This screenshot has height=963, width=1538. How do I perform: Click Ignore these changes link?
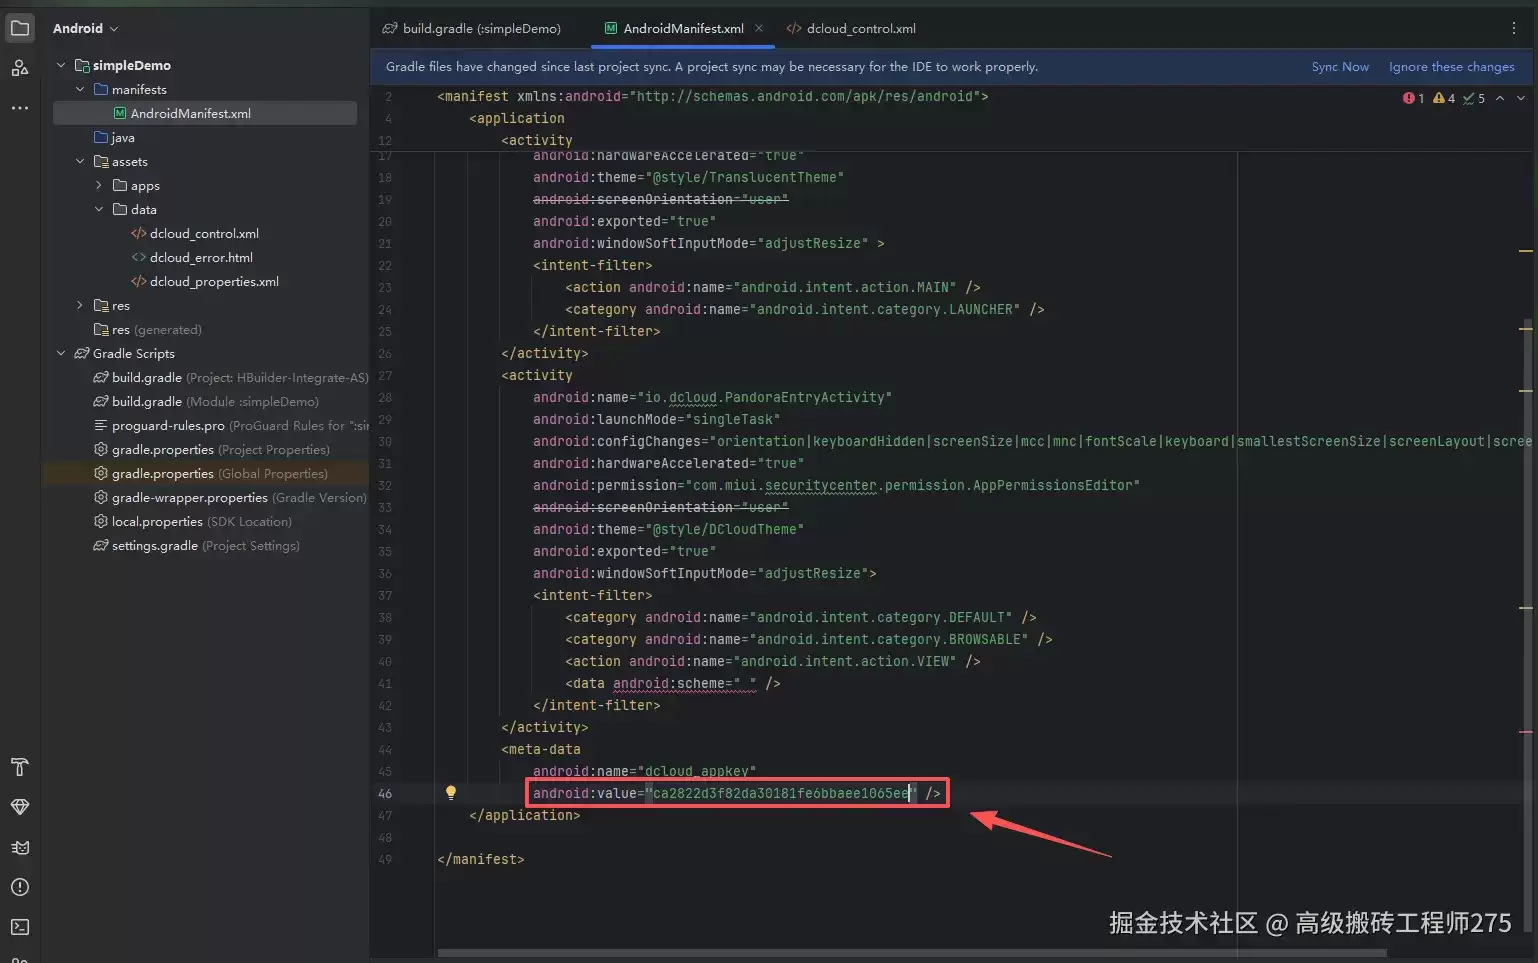tap(1451, 67)
